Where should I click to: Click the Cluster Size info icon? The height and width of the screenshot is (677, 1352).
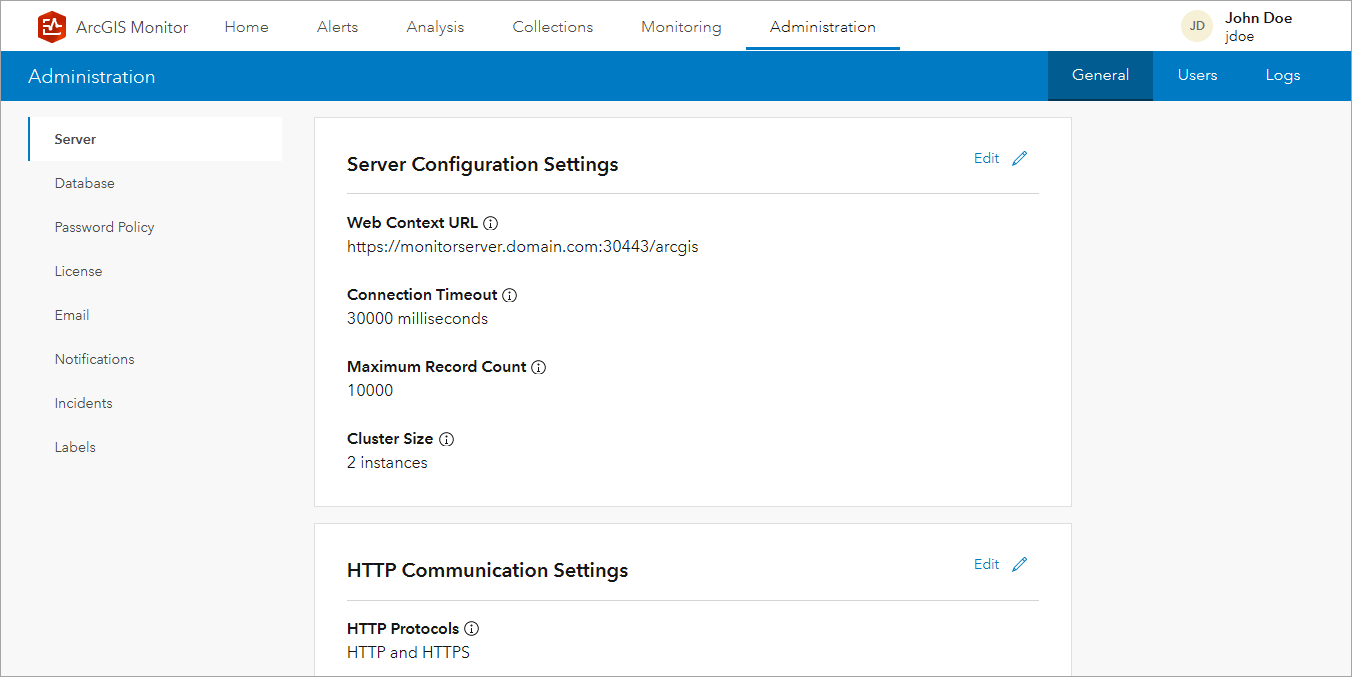click(x=446, y=439)
